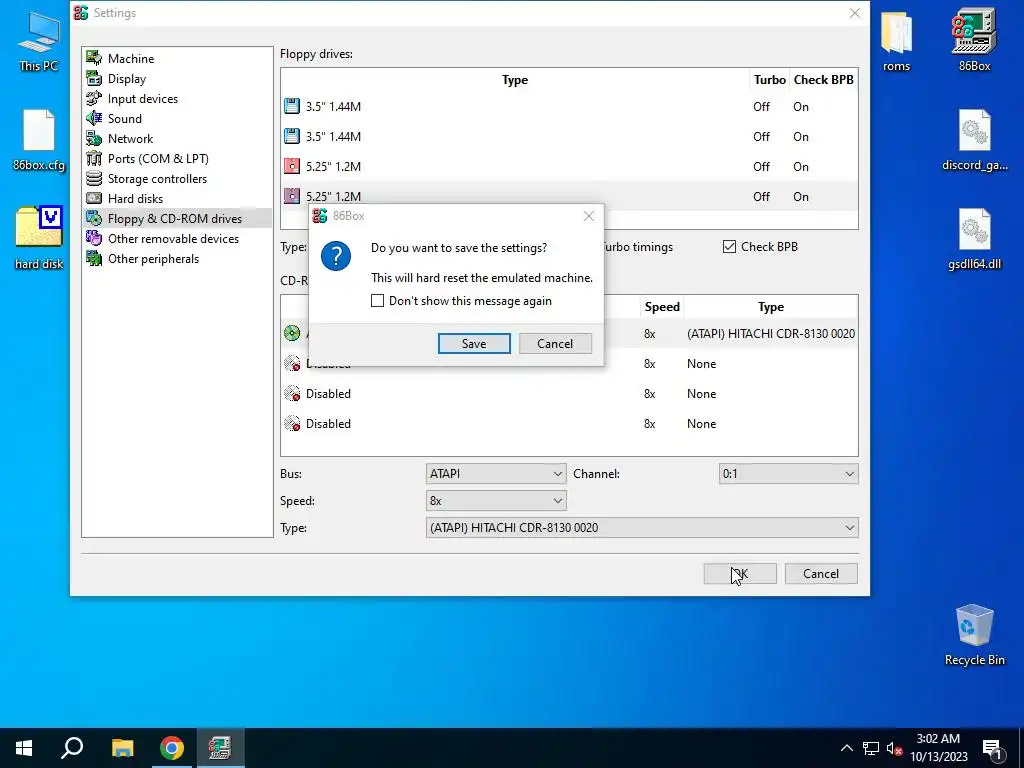Go to Hard disks settings page
Viewport: 1024px width, 768px height.
click(x=135, y=199)
